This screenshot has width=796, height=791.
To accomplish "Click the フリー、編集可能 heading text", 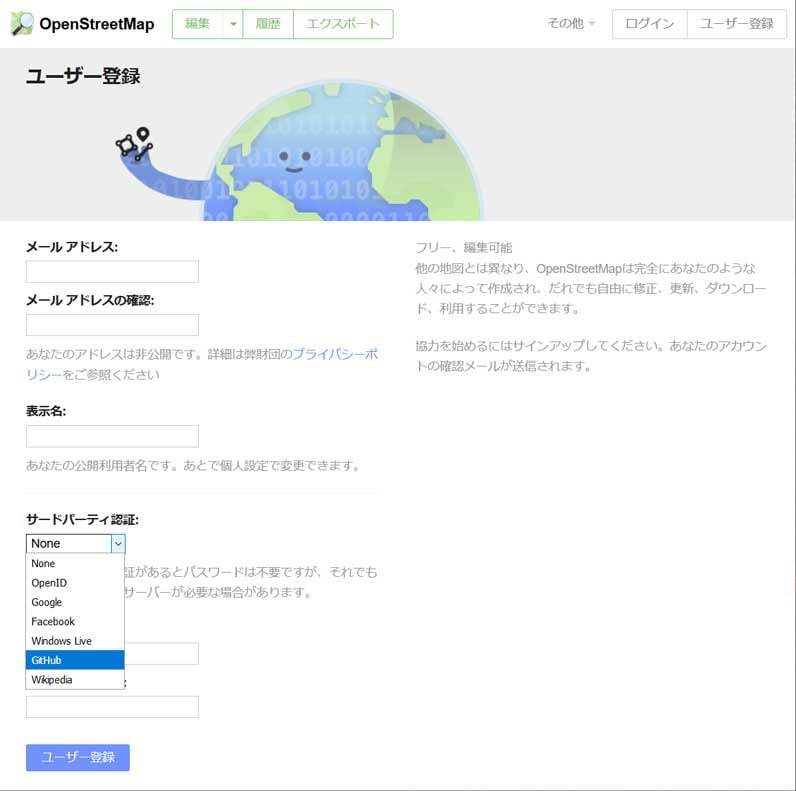I will [463, 248].
